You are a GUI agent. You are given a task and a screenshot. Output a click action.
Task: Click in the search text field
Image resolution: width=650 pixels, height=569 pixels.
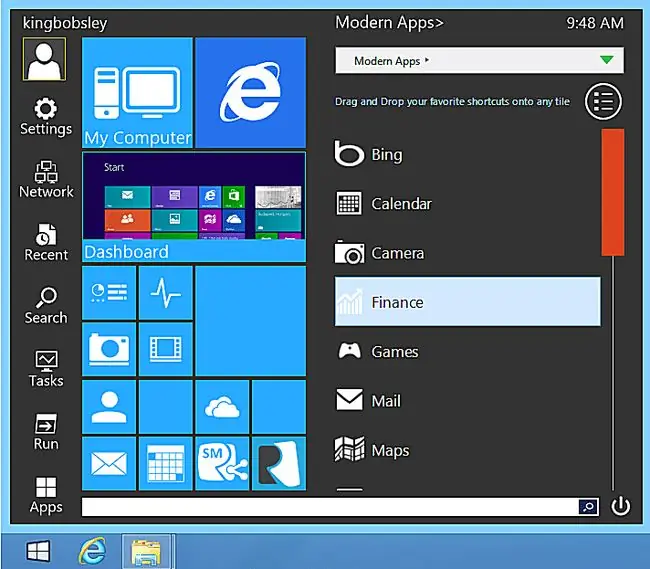tap(330, 507)
